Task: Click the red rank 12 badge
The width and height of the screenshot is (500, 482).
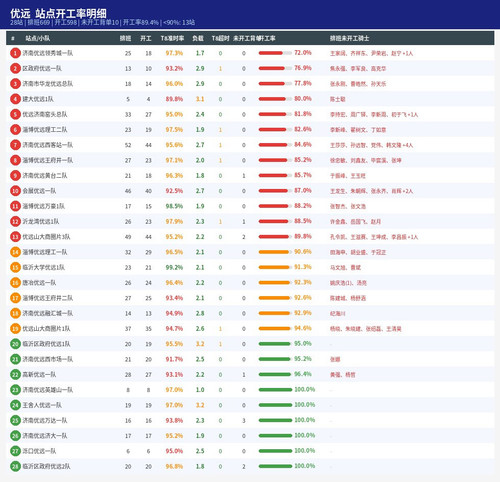Action: [x=15, y=221]
